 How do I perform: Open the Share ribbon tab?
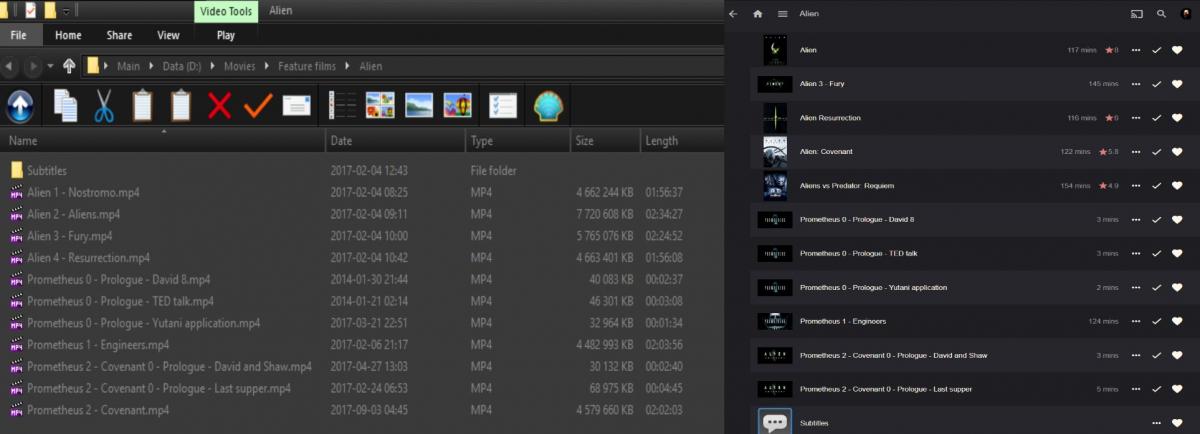[x=119, y=35]
